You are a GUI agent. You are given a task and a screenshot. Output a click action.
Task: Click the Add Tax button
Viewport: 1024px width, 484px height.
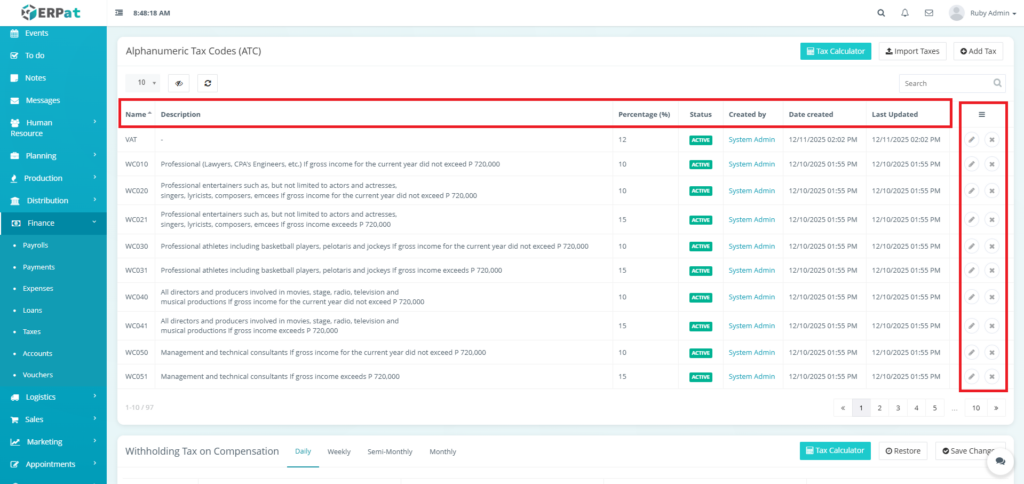pyautogui.click(x=978, y=51)
